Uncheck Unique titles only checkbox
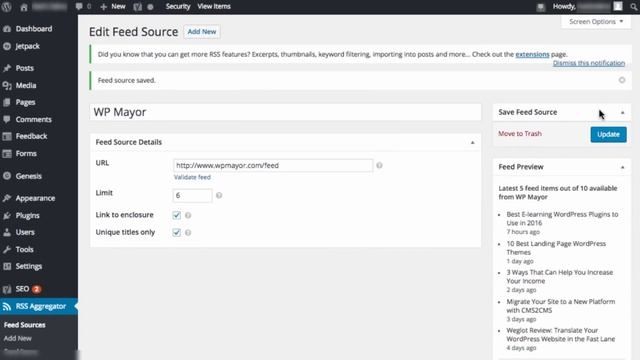Screen dimensions: 640x360 pyautogui.click(x=176, y=233)
